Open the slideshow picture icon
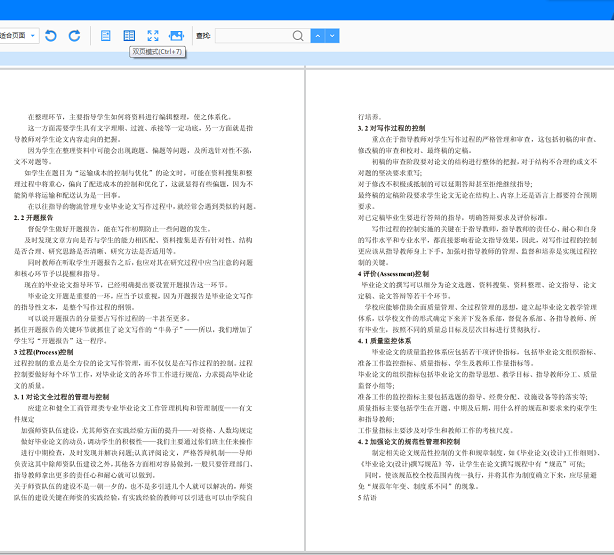 tap(176, 36)
